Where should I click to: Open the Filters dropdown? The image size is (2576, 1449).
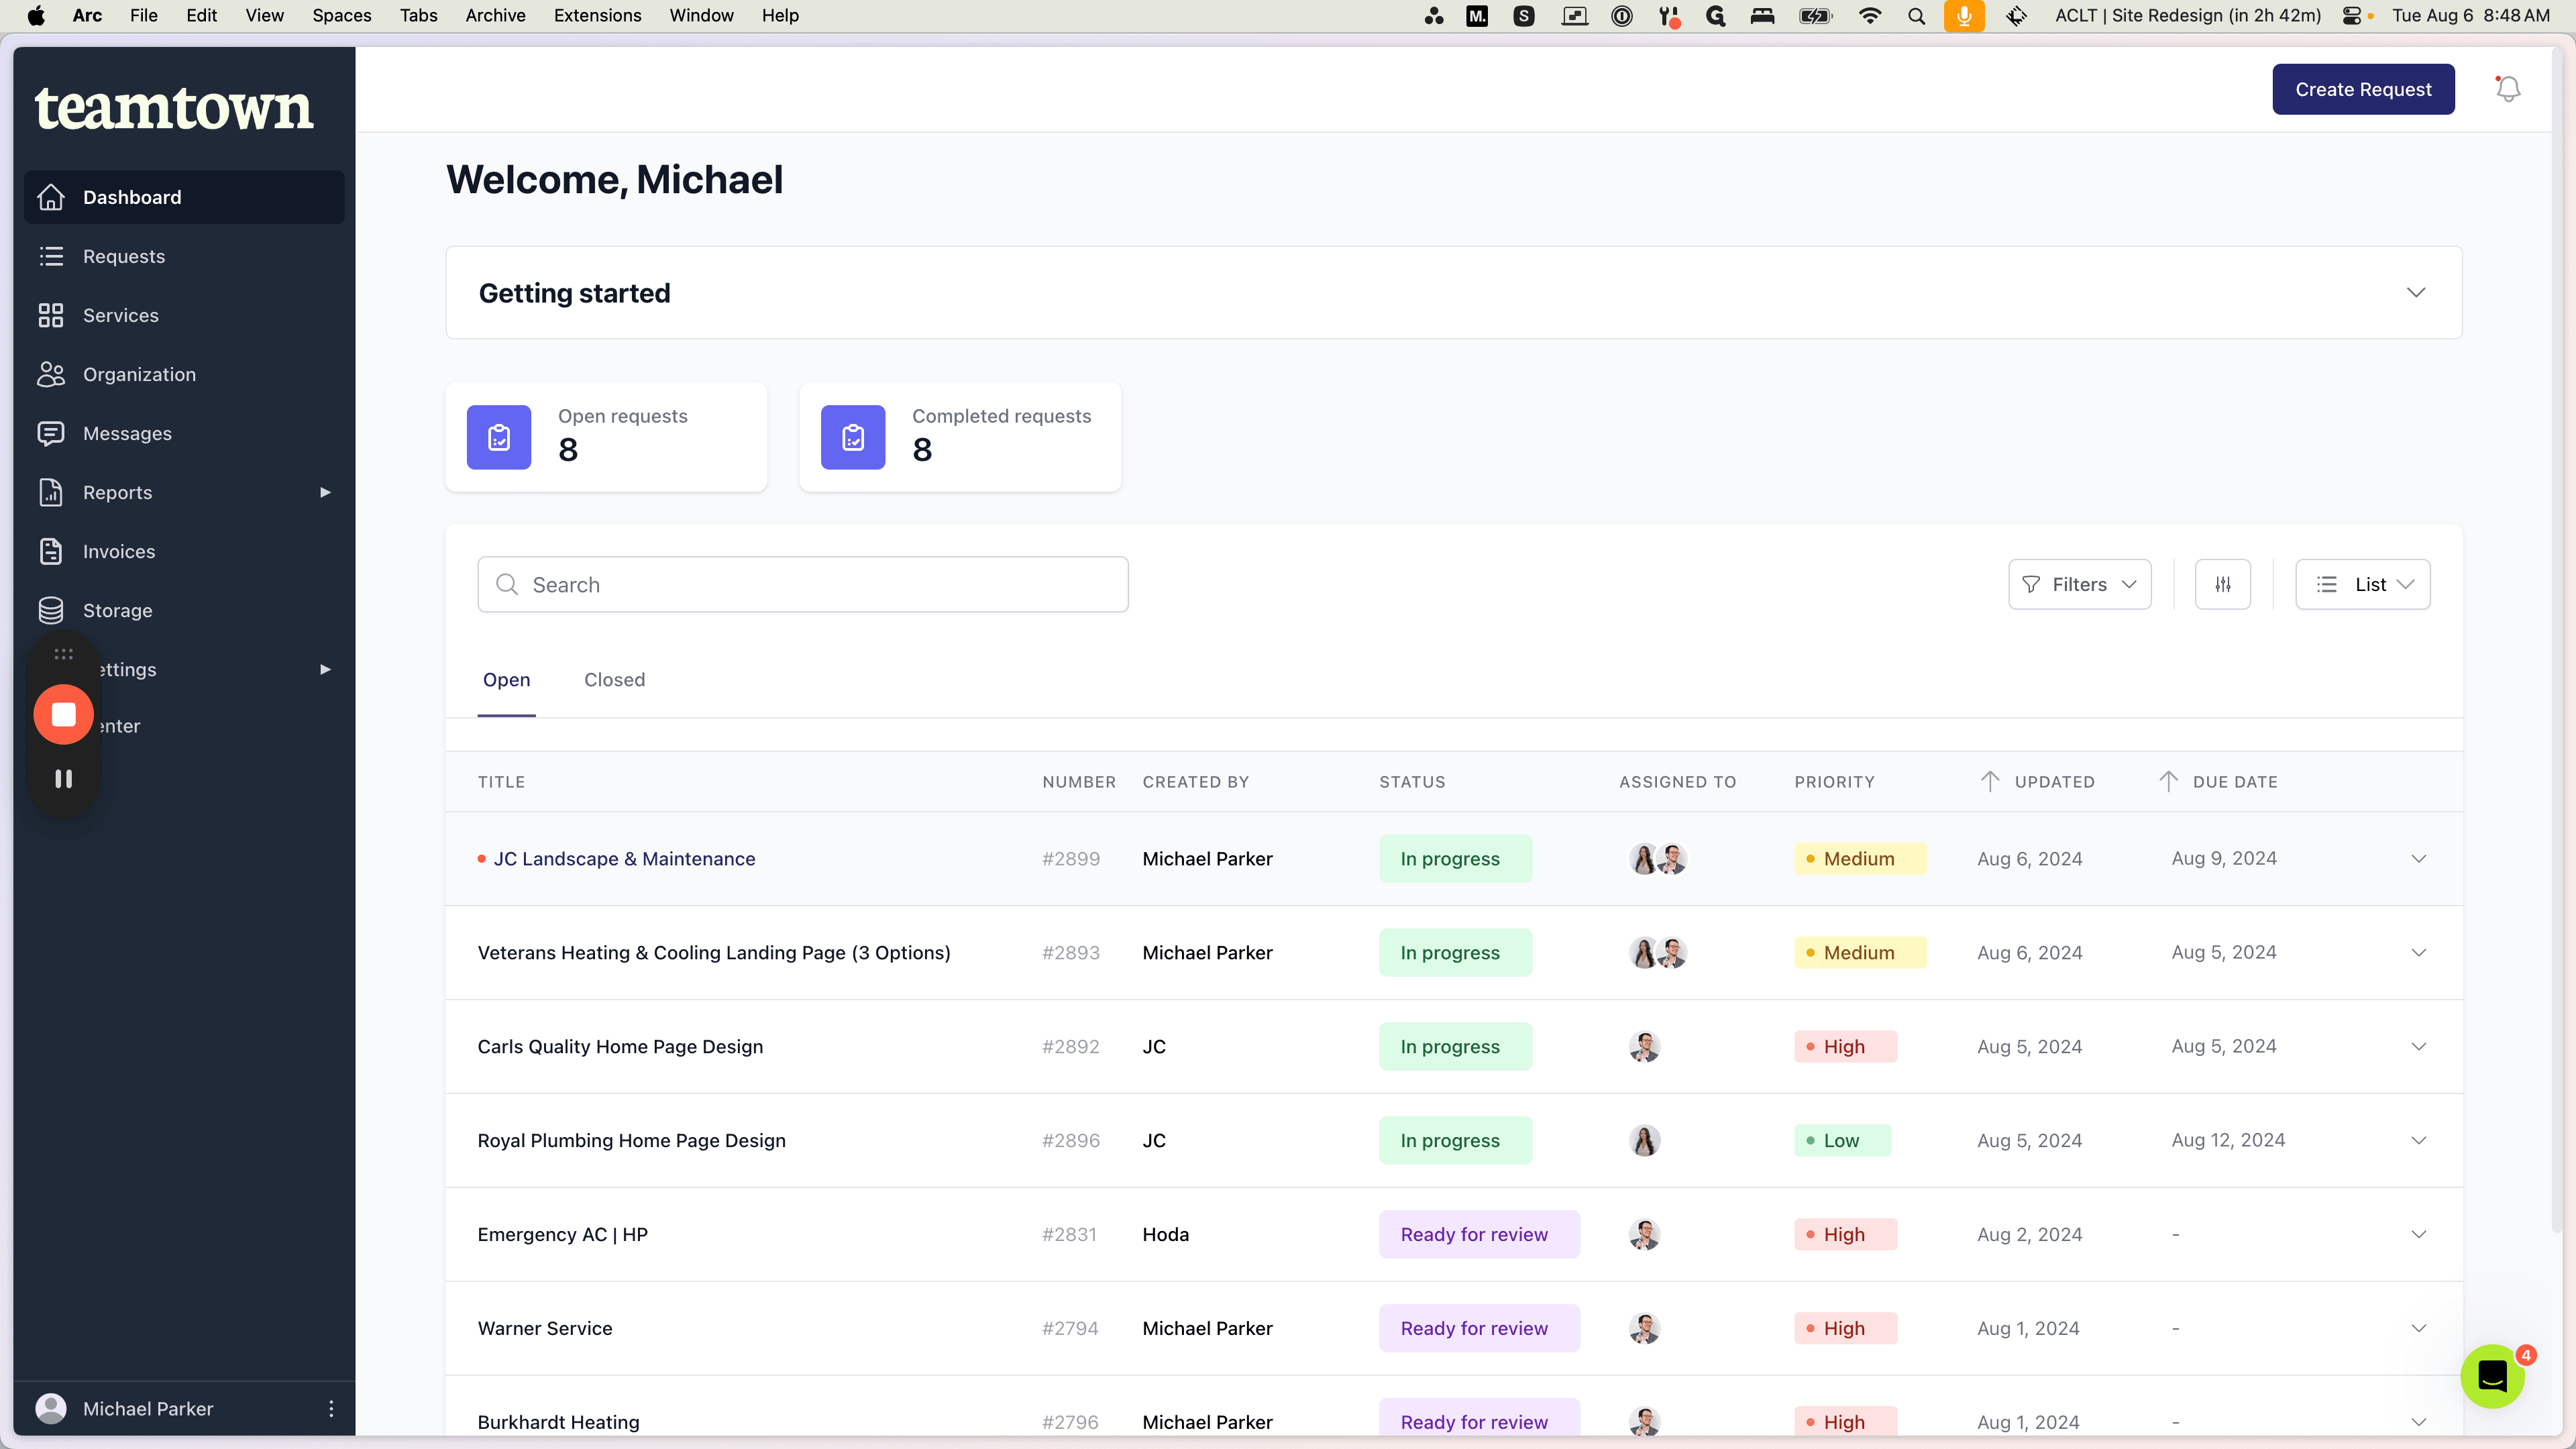[2079, 584]
